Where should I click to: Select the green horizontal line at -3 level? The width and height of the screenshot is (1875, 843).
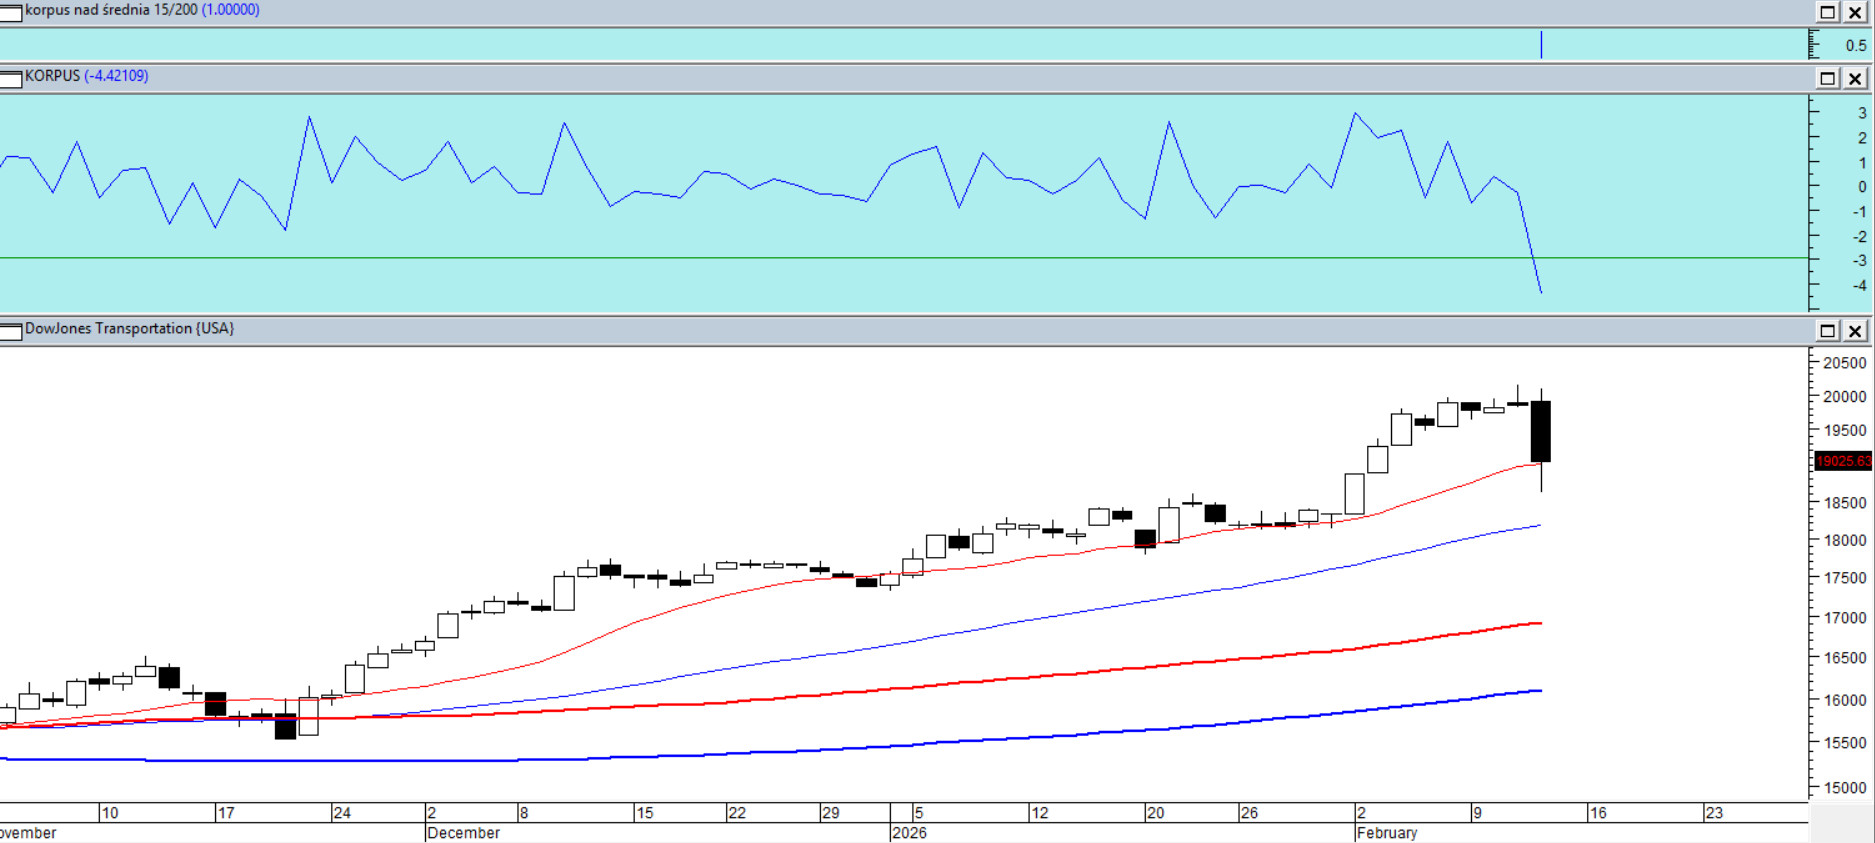900,258
